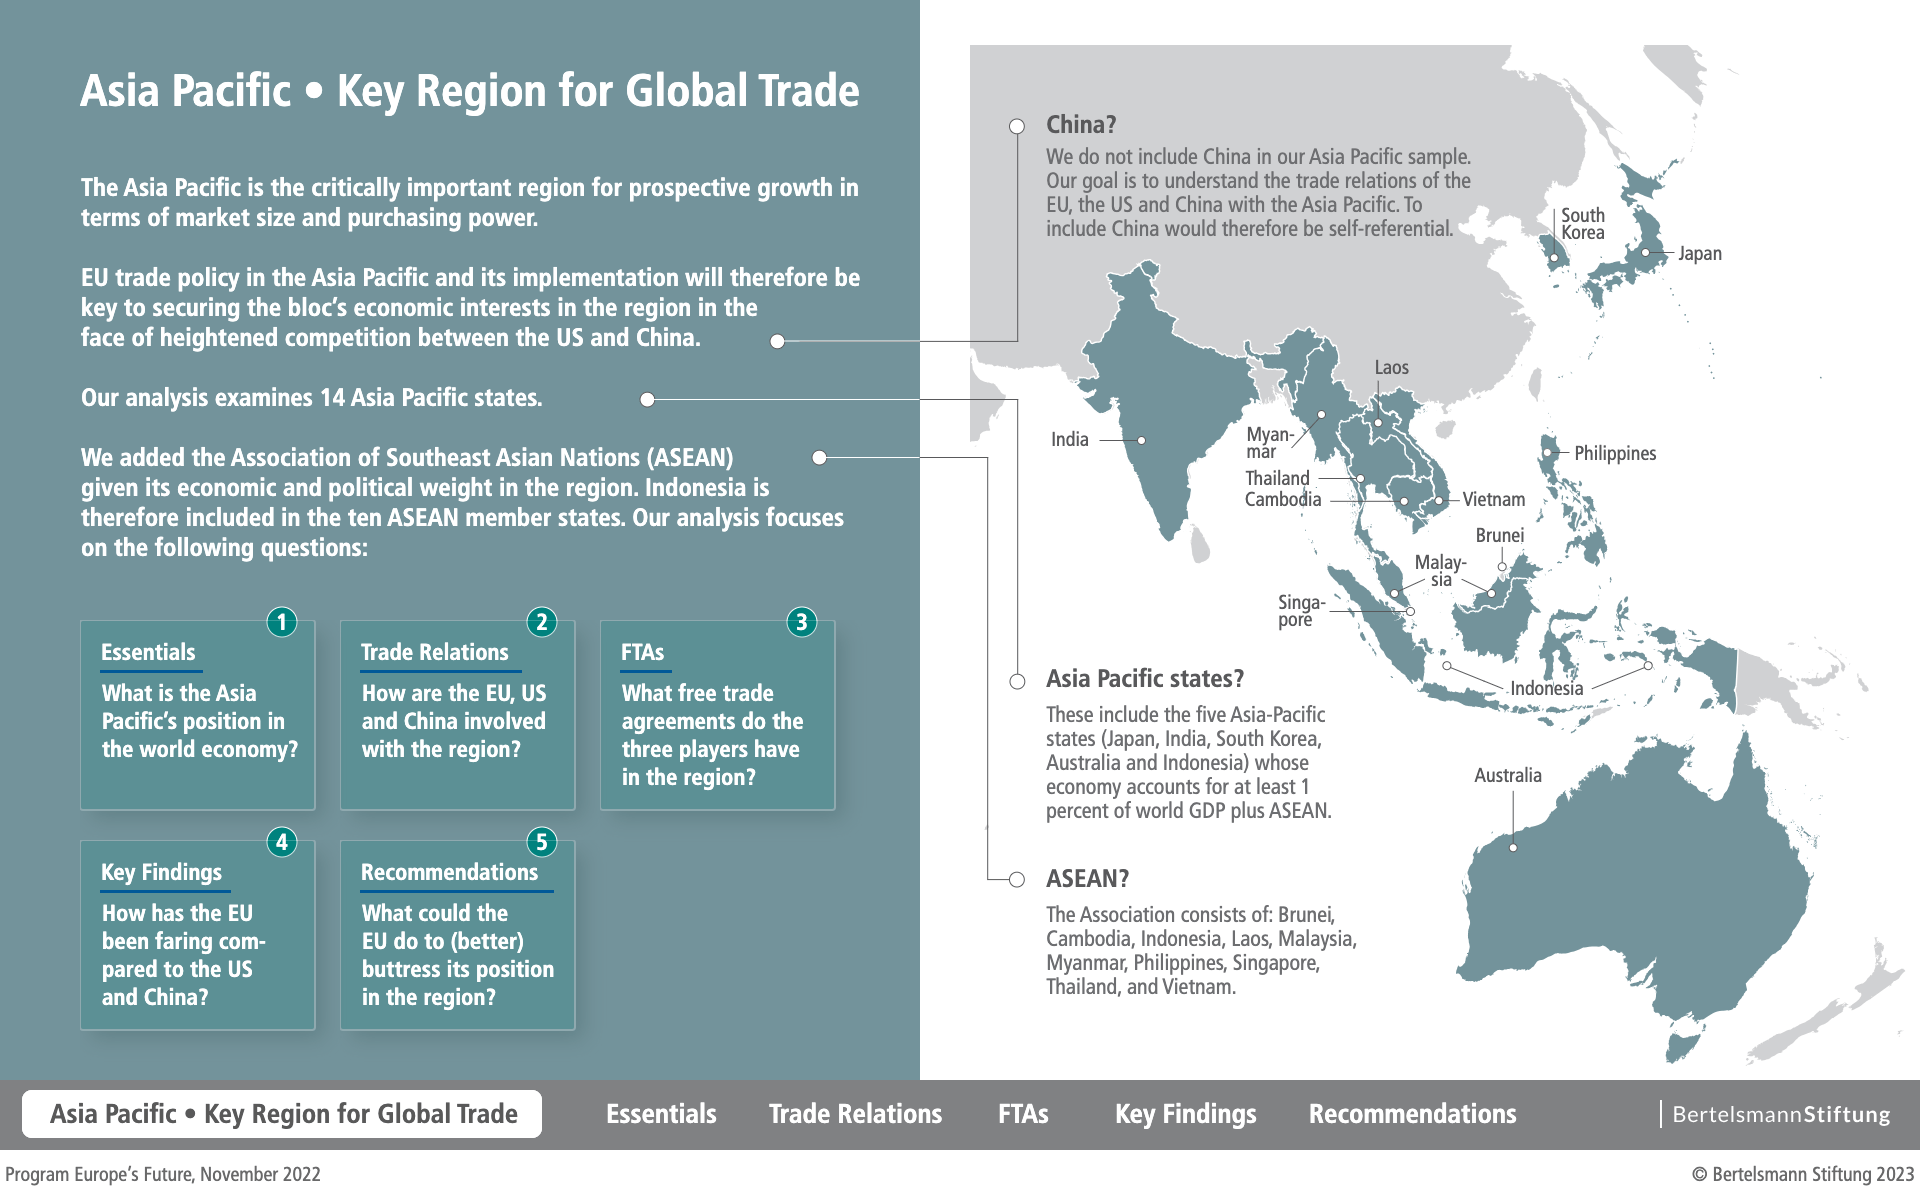Click the 'India' map label
1920x1190 pixels.
click(x=1069, y=439)
